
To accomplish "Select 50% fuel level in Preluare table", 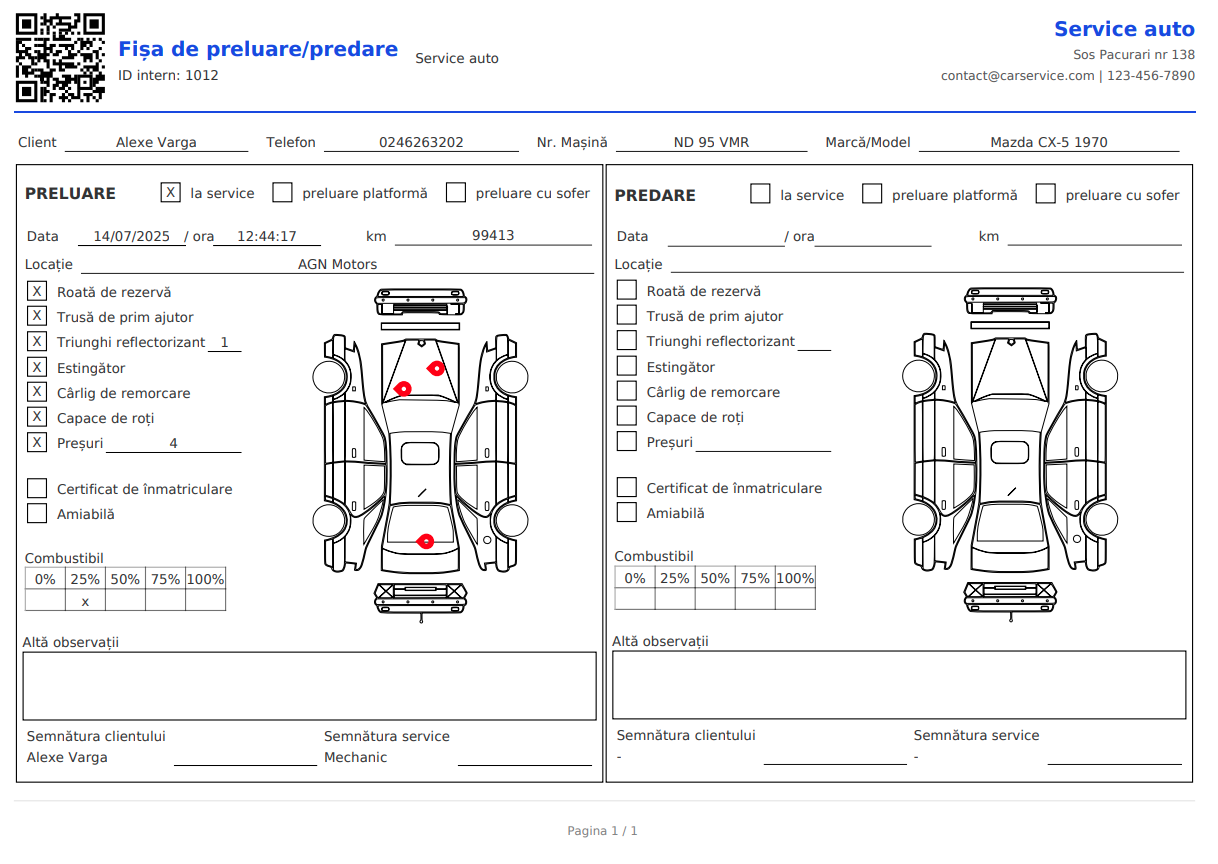I will coord(125,601).
